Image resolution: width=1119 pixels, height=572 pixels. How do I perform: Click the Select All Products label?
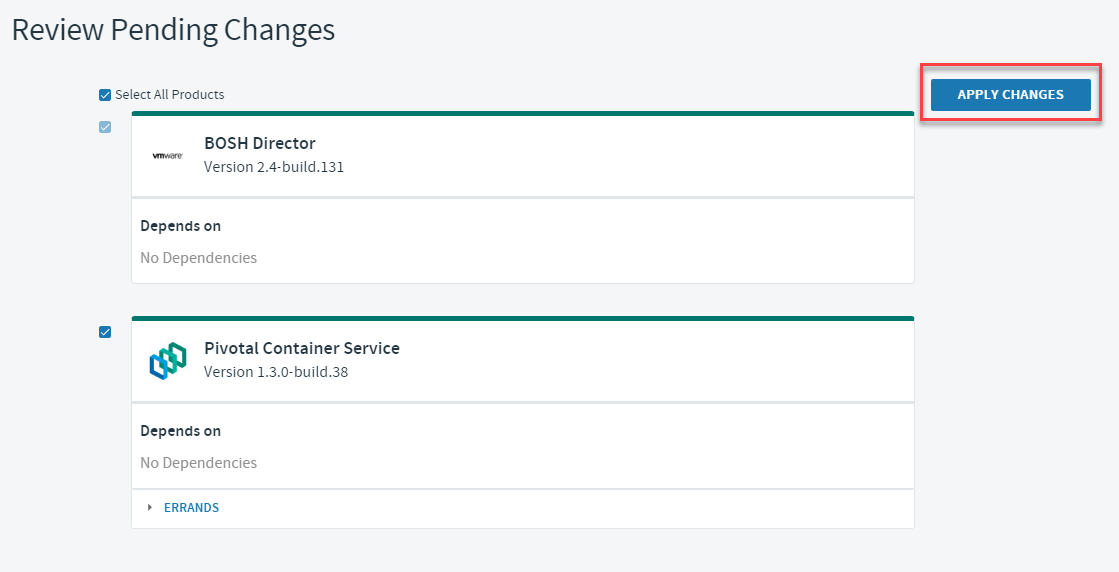[170, 95]
